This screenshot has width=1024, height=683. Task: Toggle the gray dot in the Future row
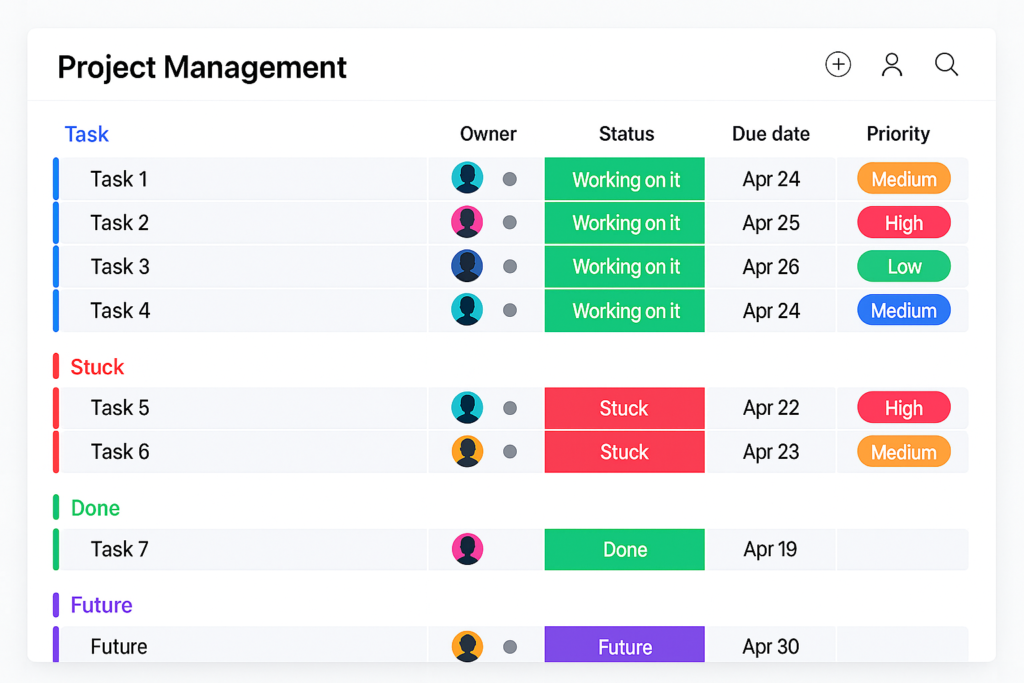coord(510,647)
